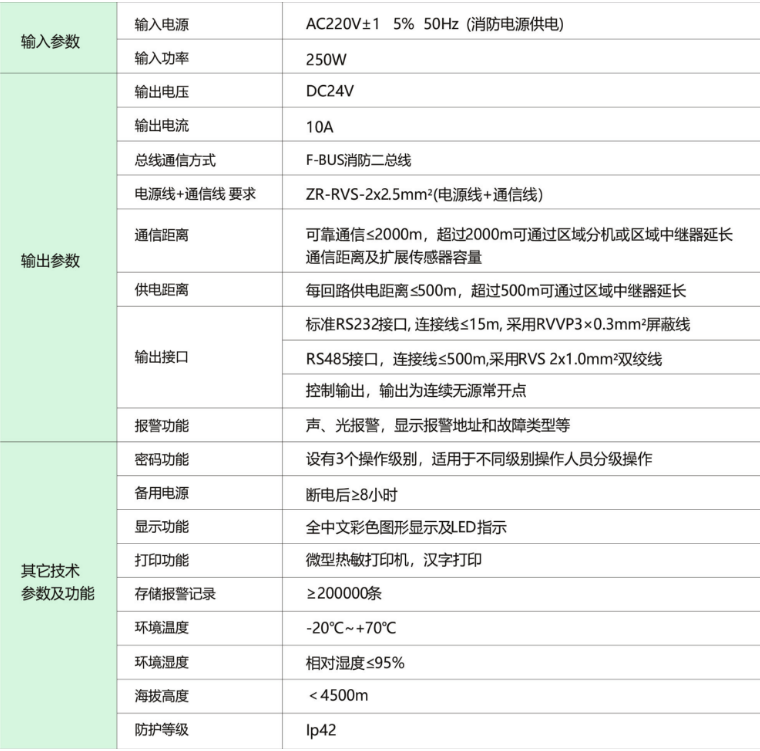The image size is (760, 751).
Task: Click the 输入参数 category cell
Action: point(50,42)
